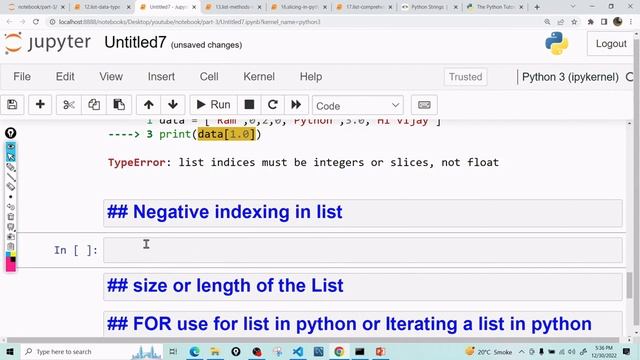Select the annotation pen tool
The height and width of the screenshot is (360, 640).
(11, 167)
